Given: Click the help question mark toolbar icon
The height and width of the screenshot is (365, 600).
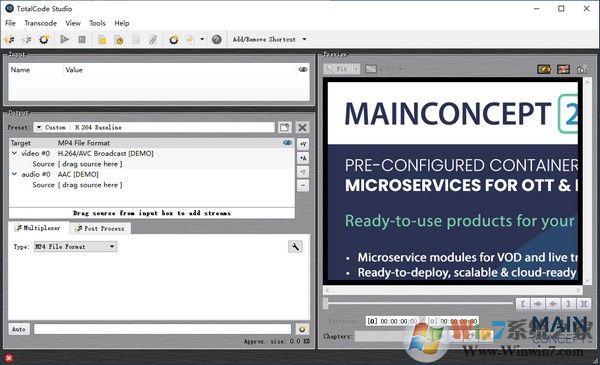Looking at the screenshot, I should point(217,39).
